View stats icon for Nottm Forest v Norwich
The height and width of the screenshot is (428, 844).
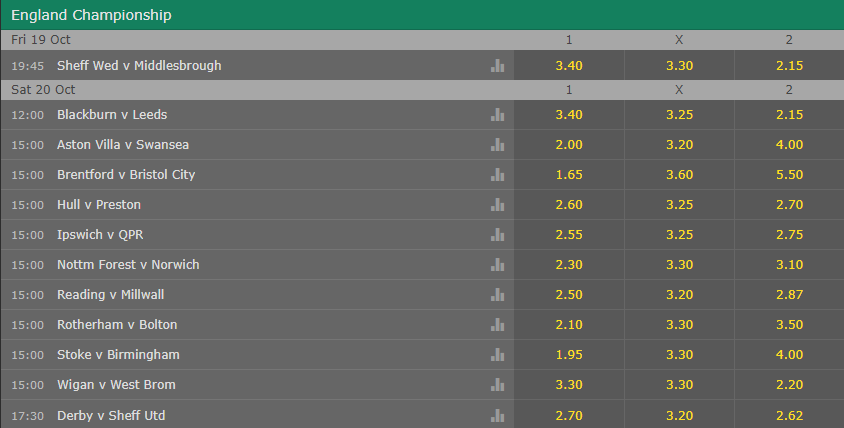(x=497, y=265)
